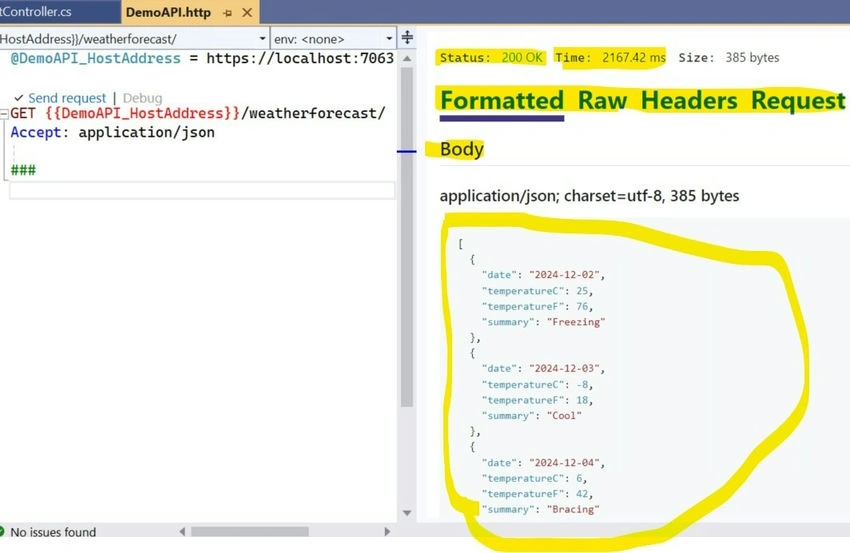Screen dimensions: 850x553
Task: Click the green check icon beside Send request
Action: coord(19,98)
